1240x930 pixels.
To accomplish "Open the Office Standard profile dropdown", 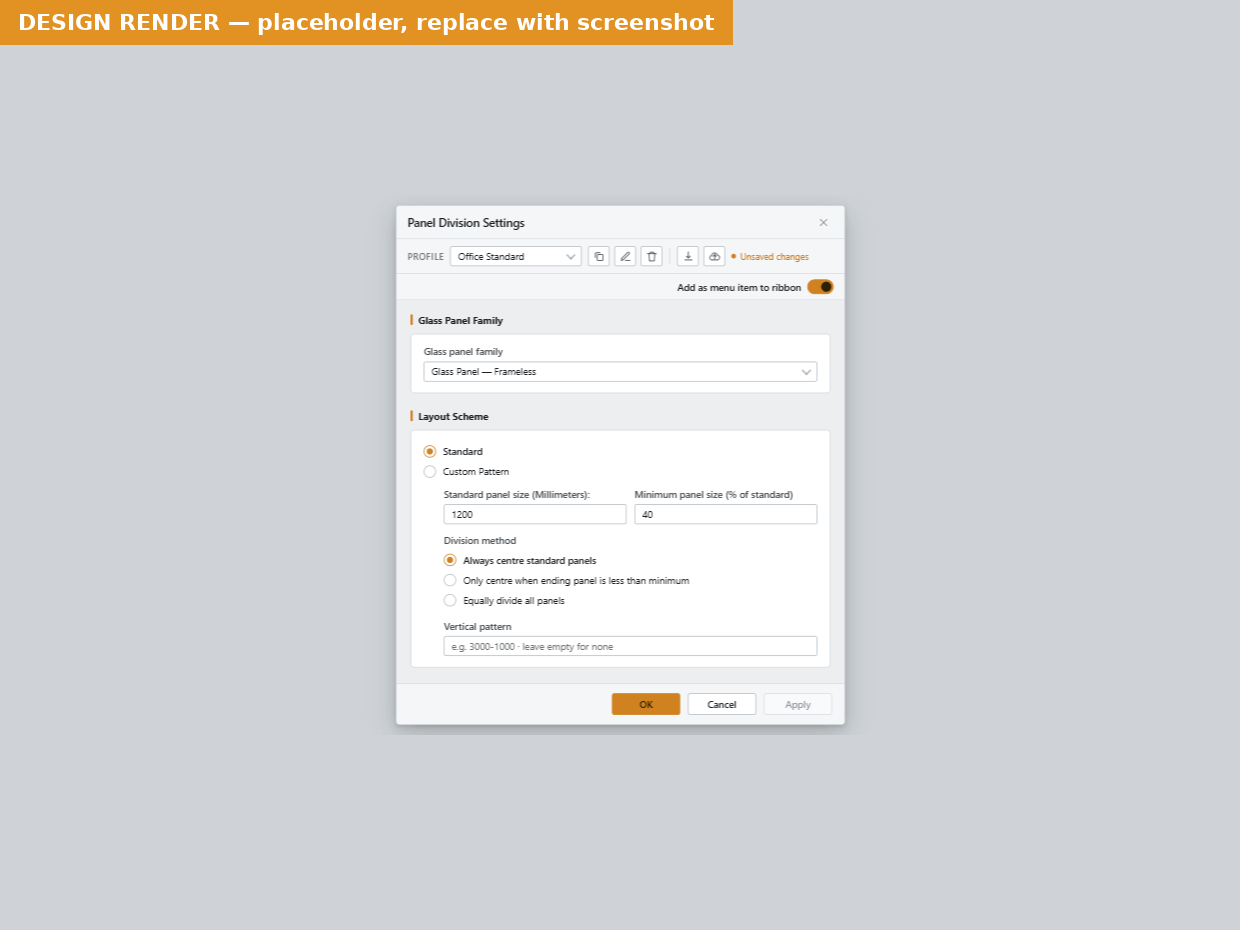I will (516, 257).
